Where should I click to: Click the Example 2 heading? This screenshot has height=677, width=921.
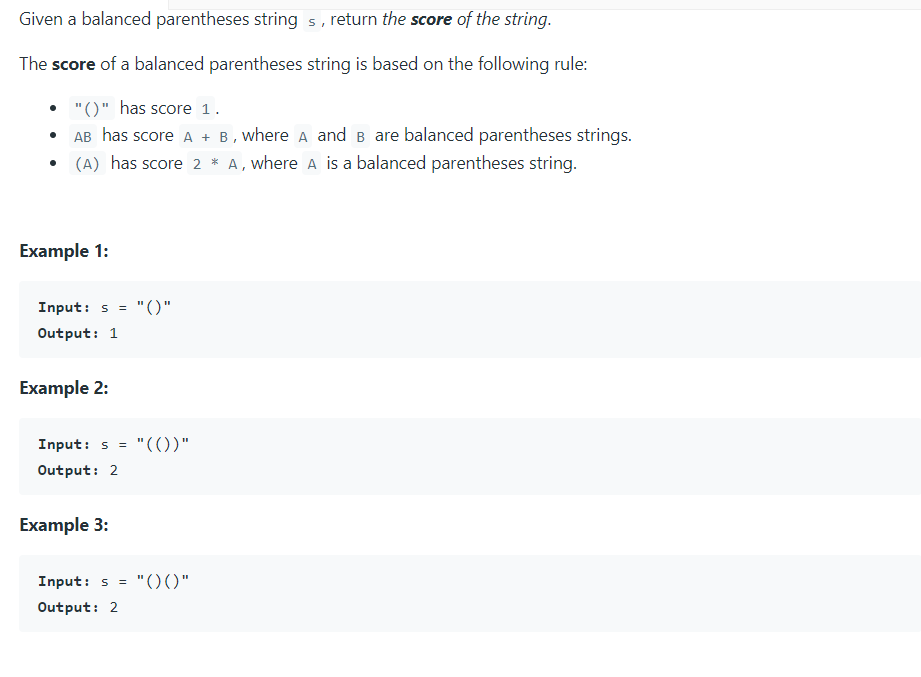pyautogui.click(x=64, y=388)
